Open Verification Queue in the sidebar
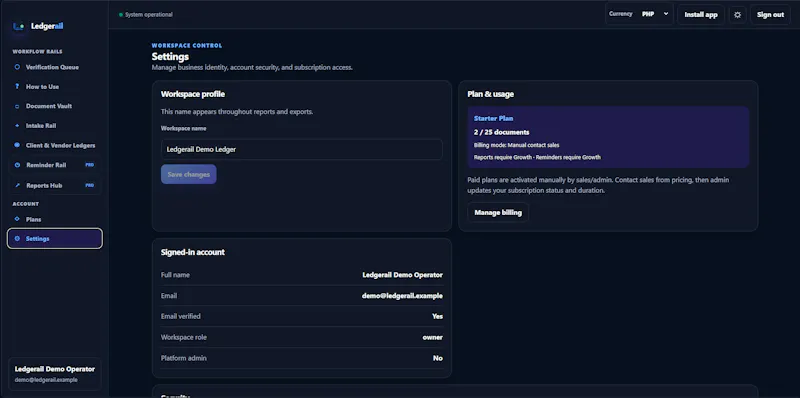Screen dimensions: 800x398 click(55, 67)
